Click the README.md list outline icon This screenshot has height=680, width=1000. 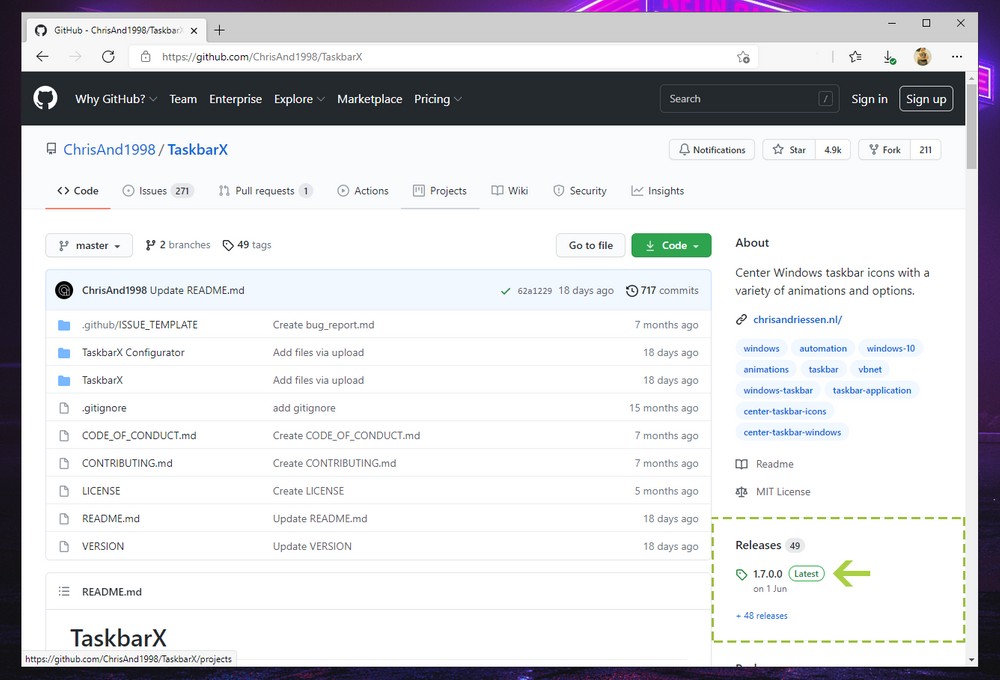[x=65, y=592]
